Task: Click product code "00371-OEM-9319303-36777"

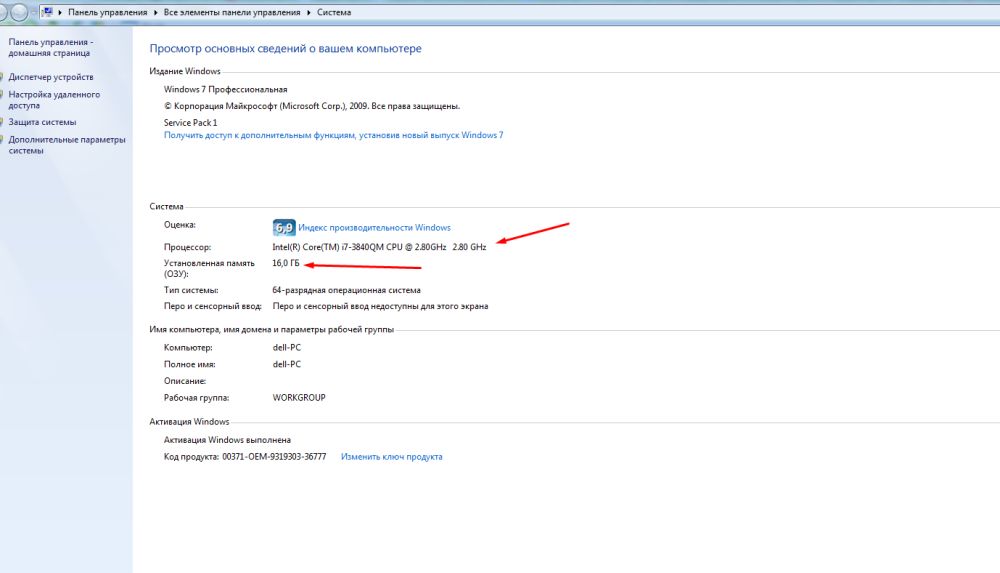Action: click(274, 457)
